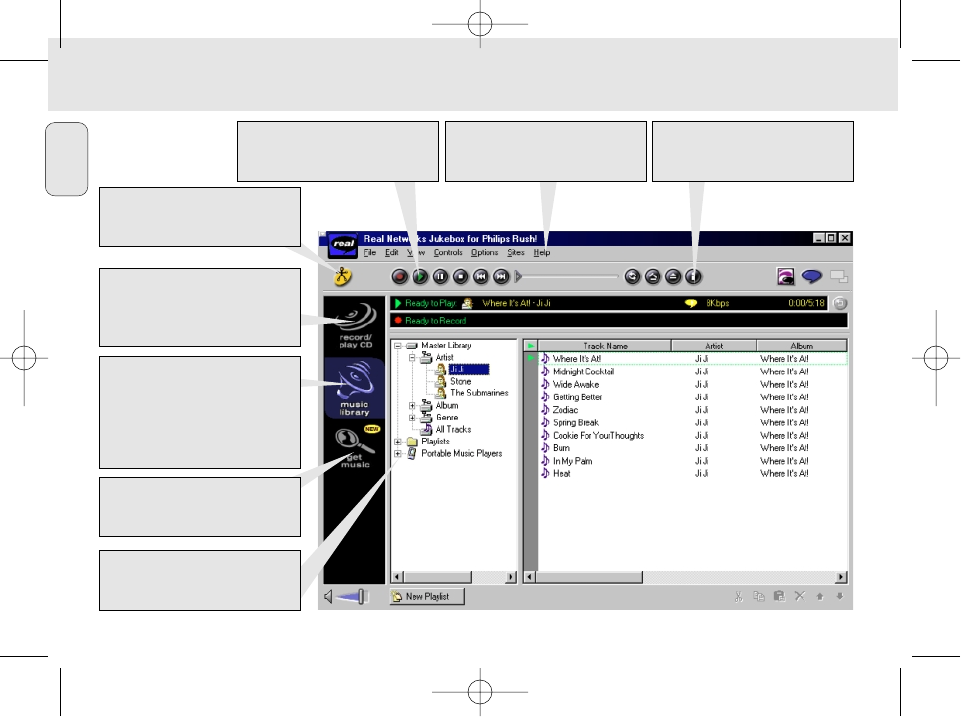Viewport: 961px width, 717px height.
Task: Toggle the shuffle play button
Action: pyautogui.click(x=652, y=277)
